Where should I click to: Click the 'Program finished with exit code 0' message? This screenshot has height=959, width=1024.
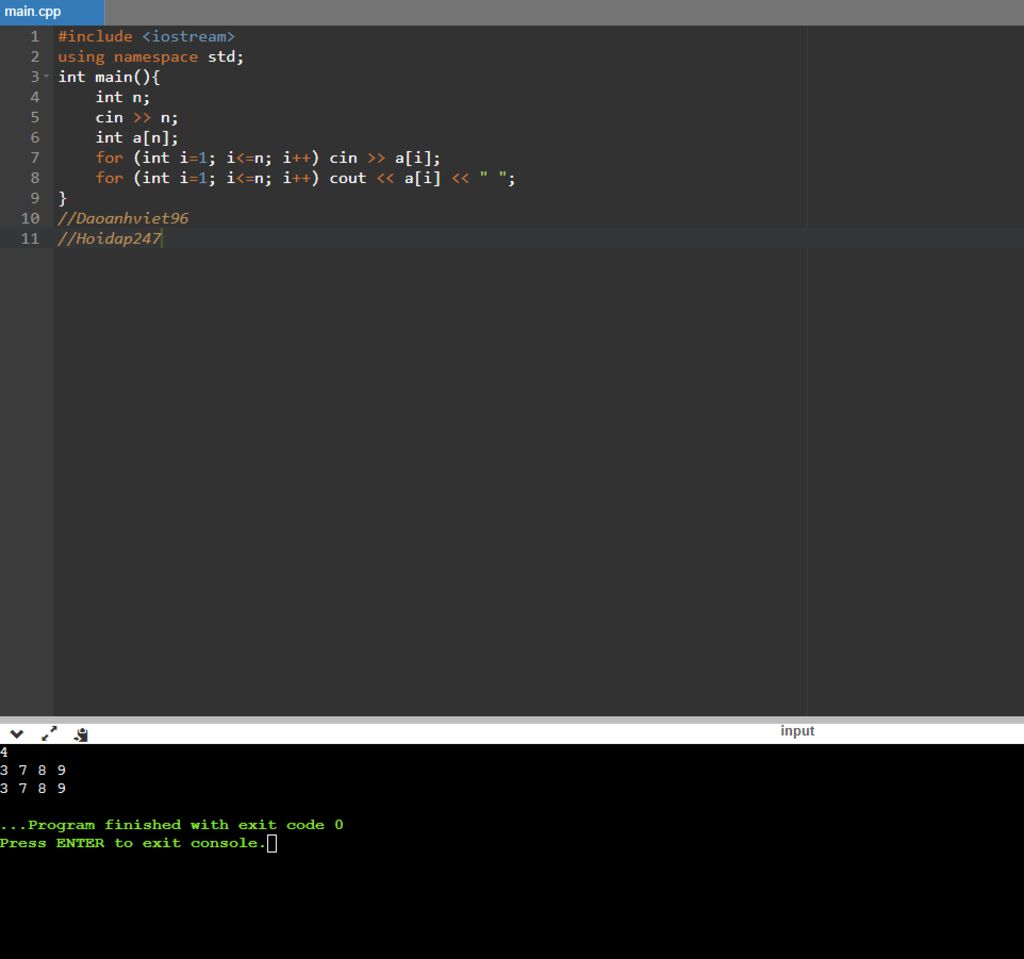click(172, 825)
